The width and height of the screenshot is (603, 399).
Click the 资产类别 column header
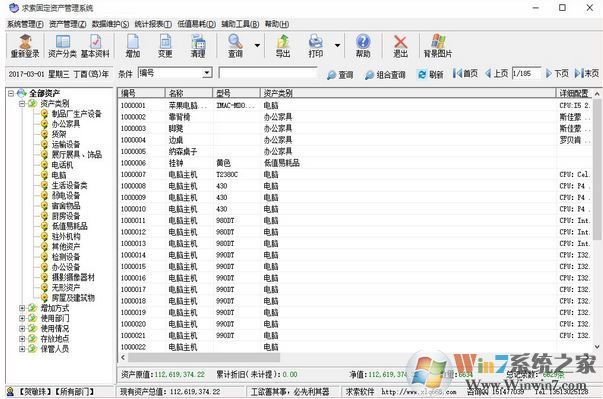(408, 93)
